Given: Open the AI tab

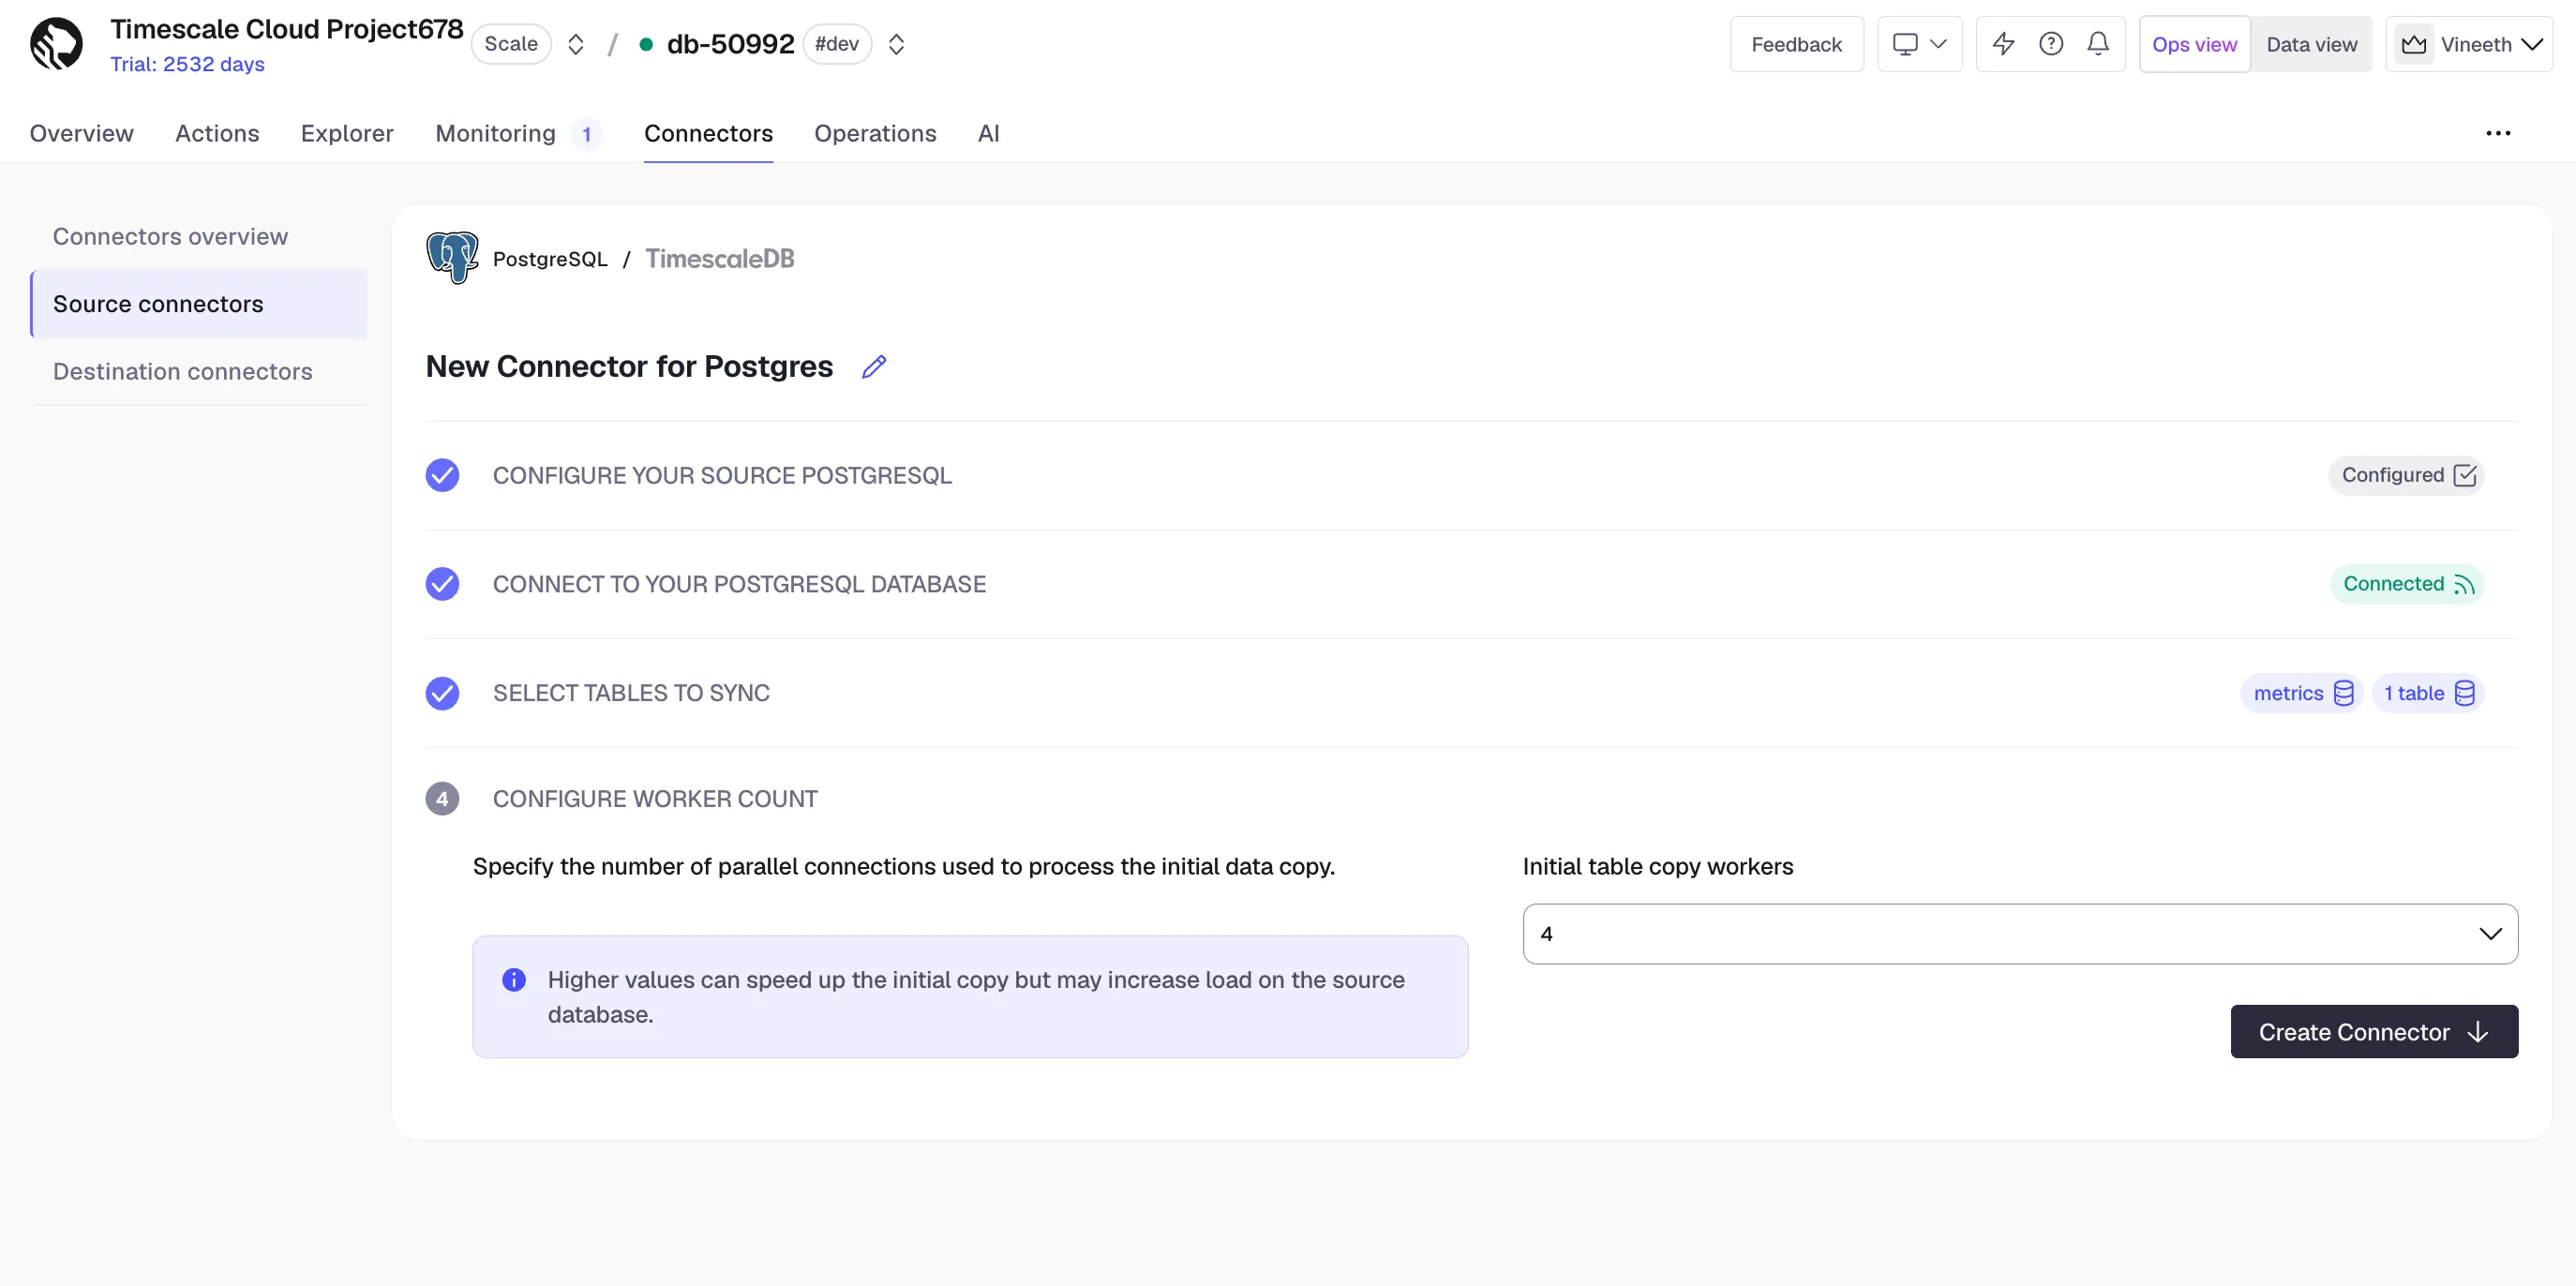Looking at the screenshot, I should tap(989, 133).
